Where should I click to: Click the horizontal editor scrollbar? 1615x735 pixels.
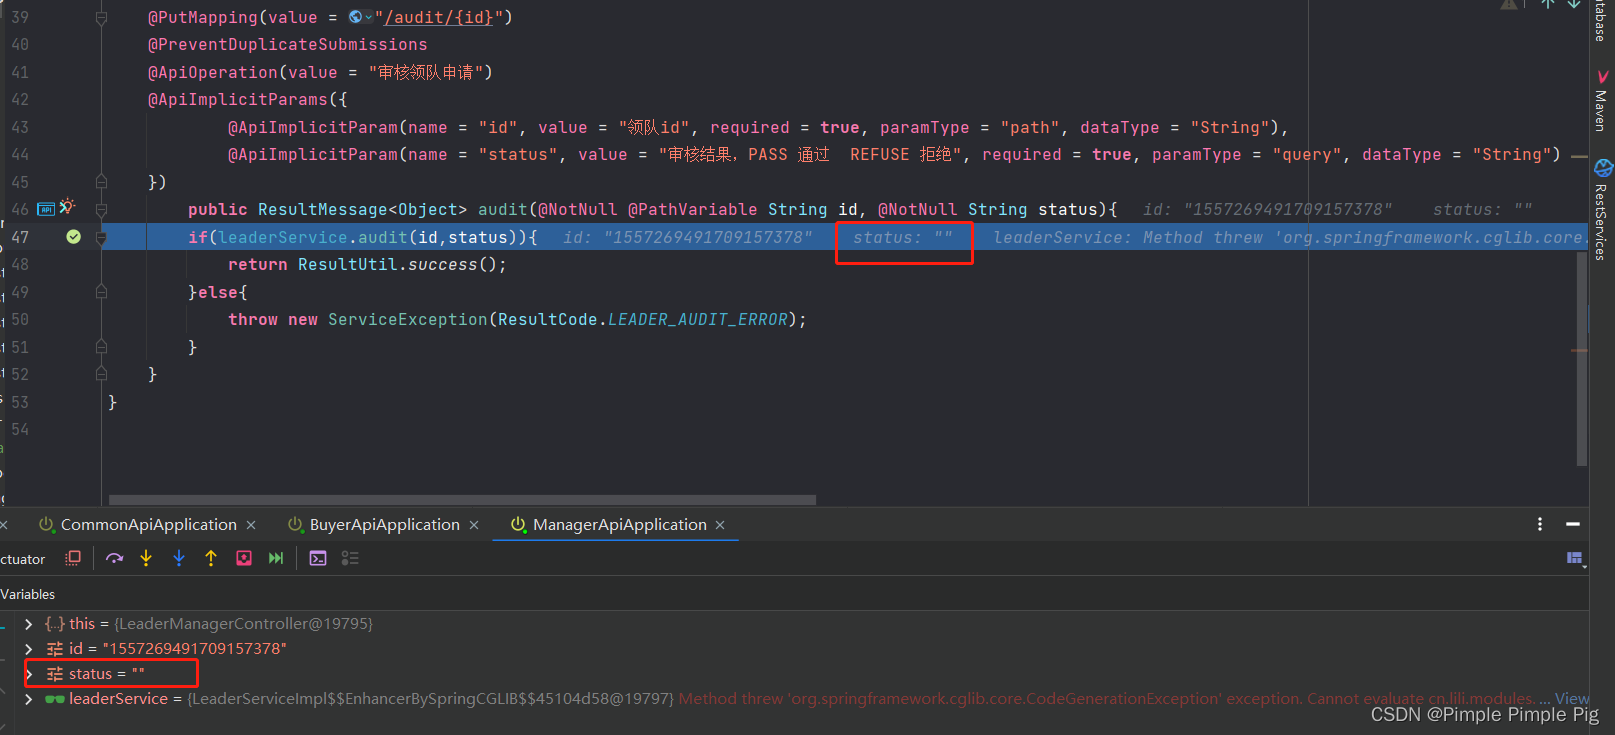(x=462, y=499)
